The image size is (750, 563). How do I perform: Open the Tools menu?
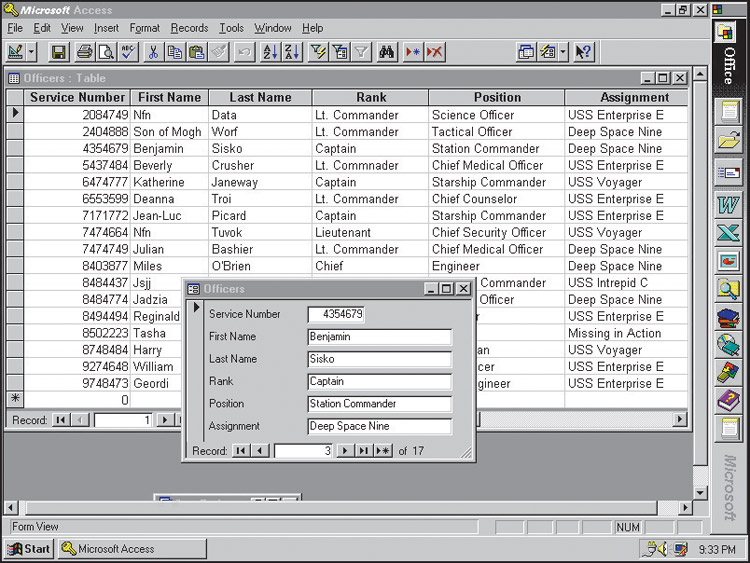232,28
